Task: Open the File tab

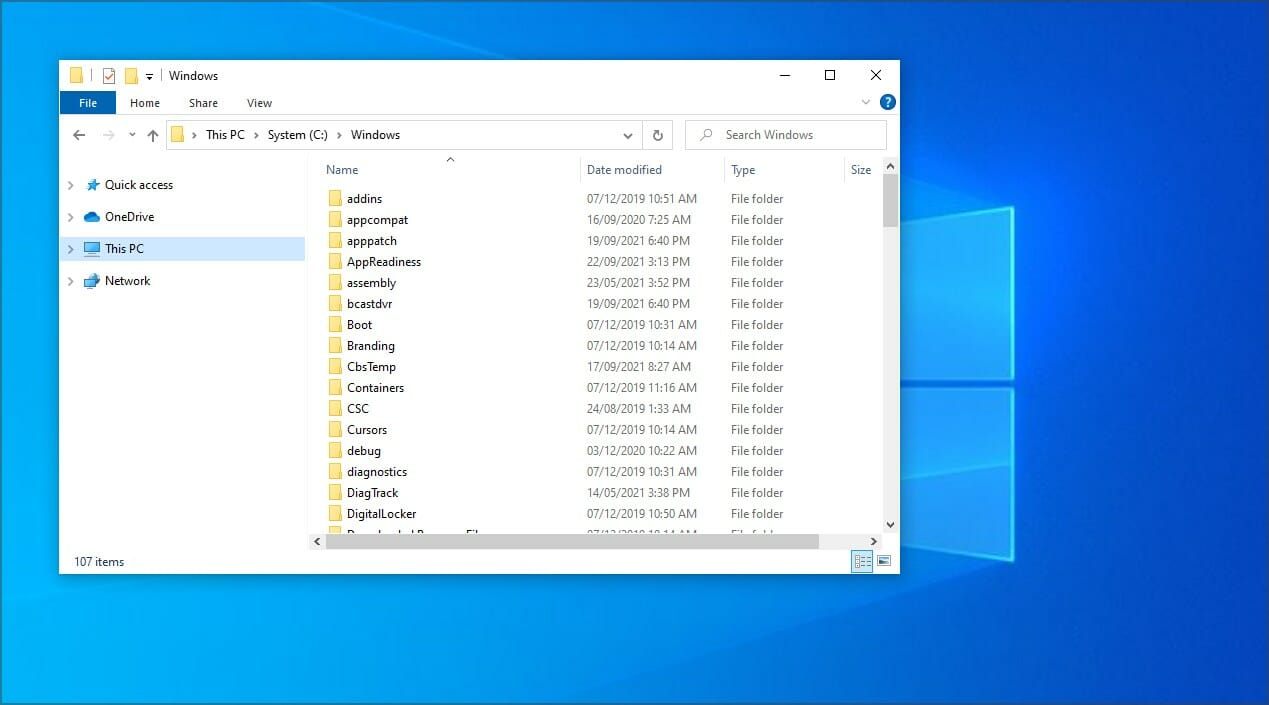Action: (x=88, y=103)
